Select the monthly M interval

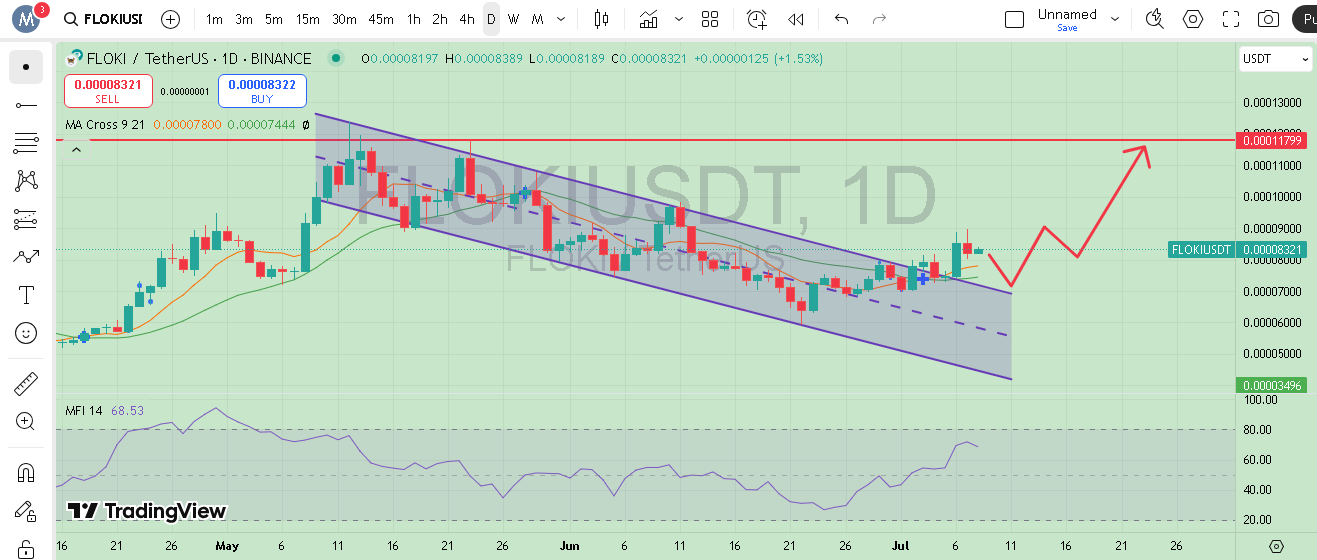538,19
